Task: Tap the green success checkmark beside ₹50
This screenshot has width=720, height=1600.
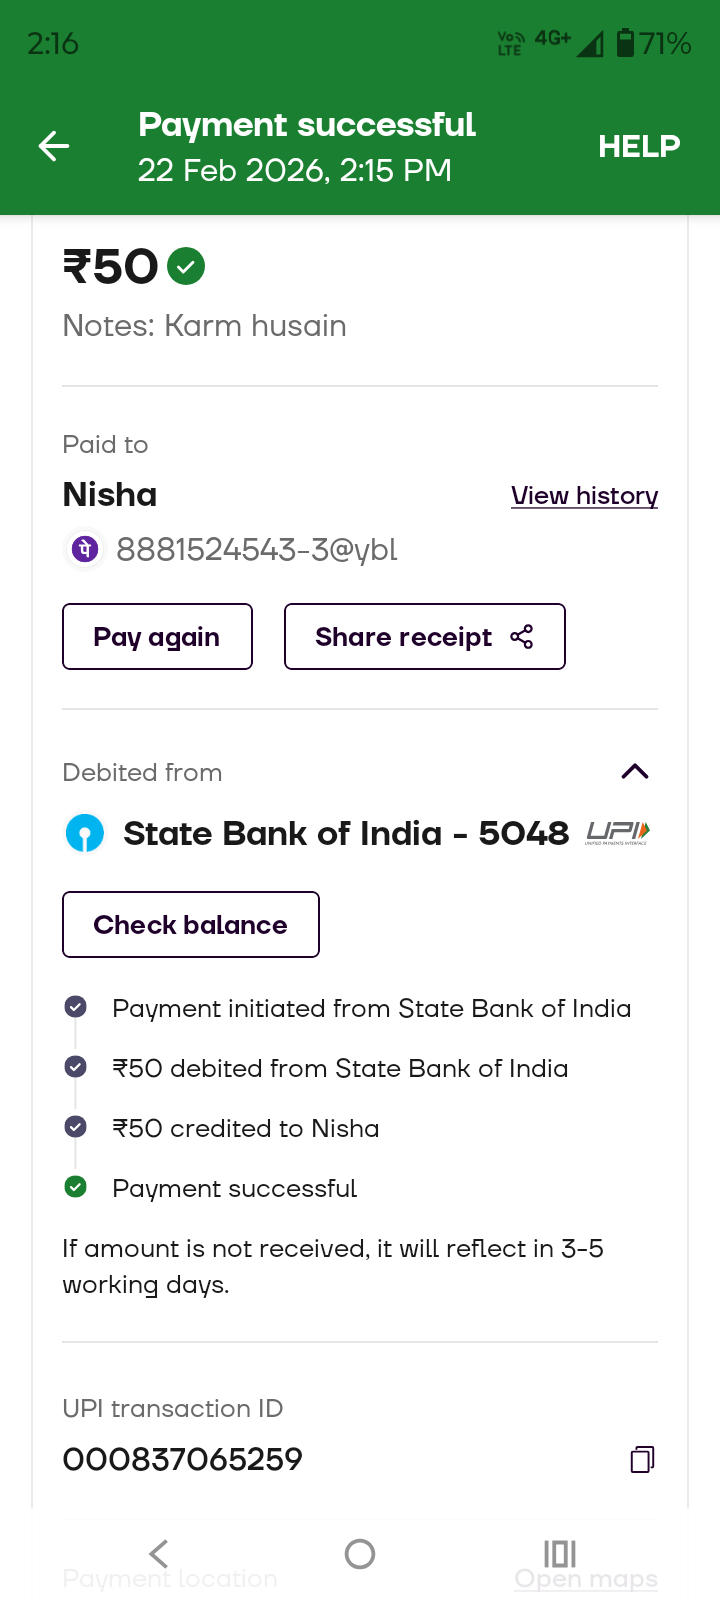Action: pos(186,267)
